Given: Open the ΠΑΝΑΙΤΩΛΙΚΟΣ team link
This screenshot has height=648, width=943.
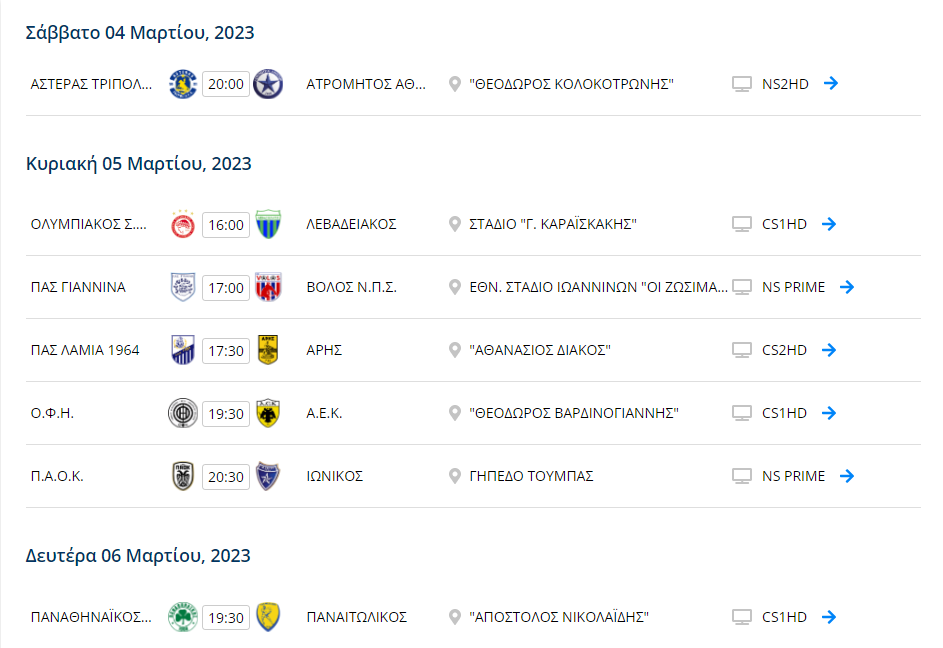Looking at the screenshot, I should click(357, 617).
